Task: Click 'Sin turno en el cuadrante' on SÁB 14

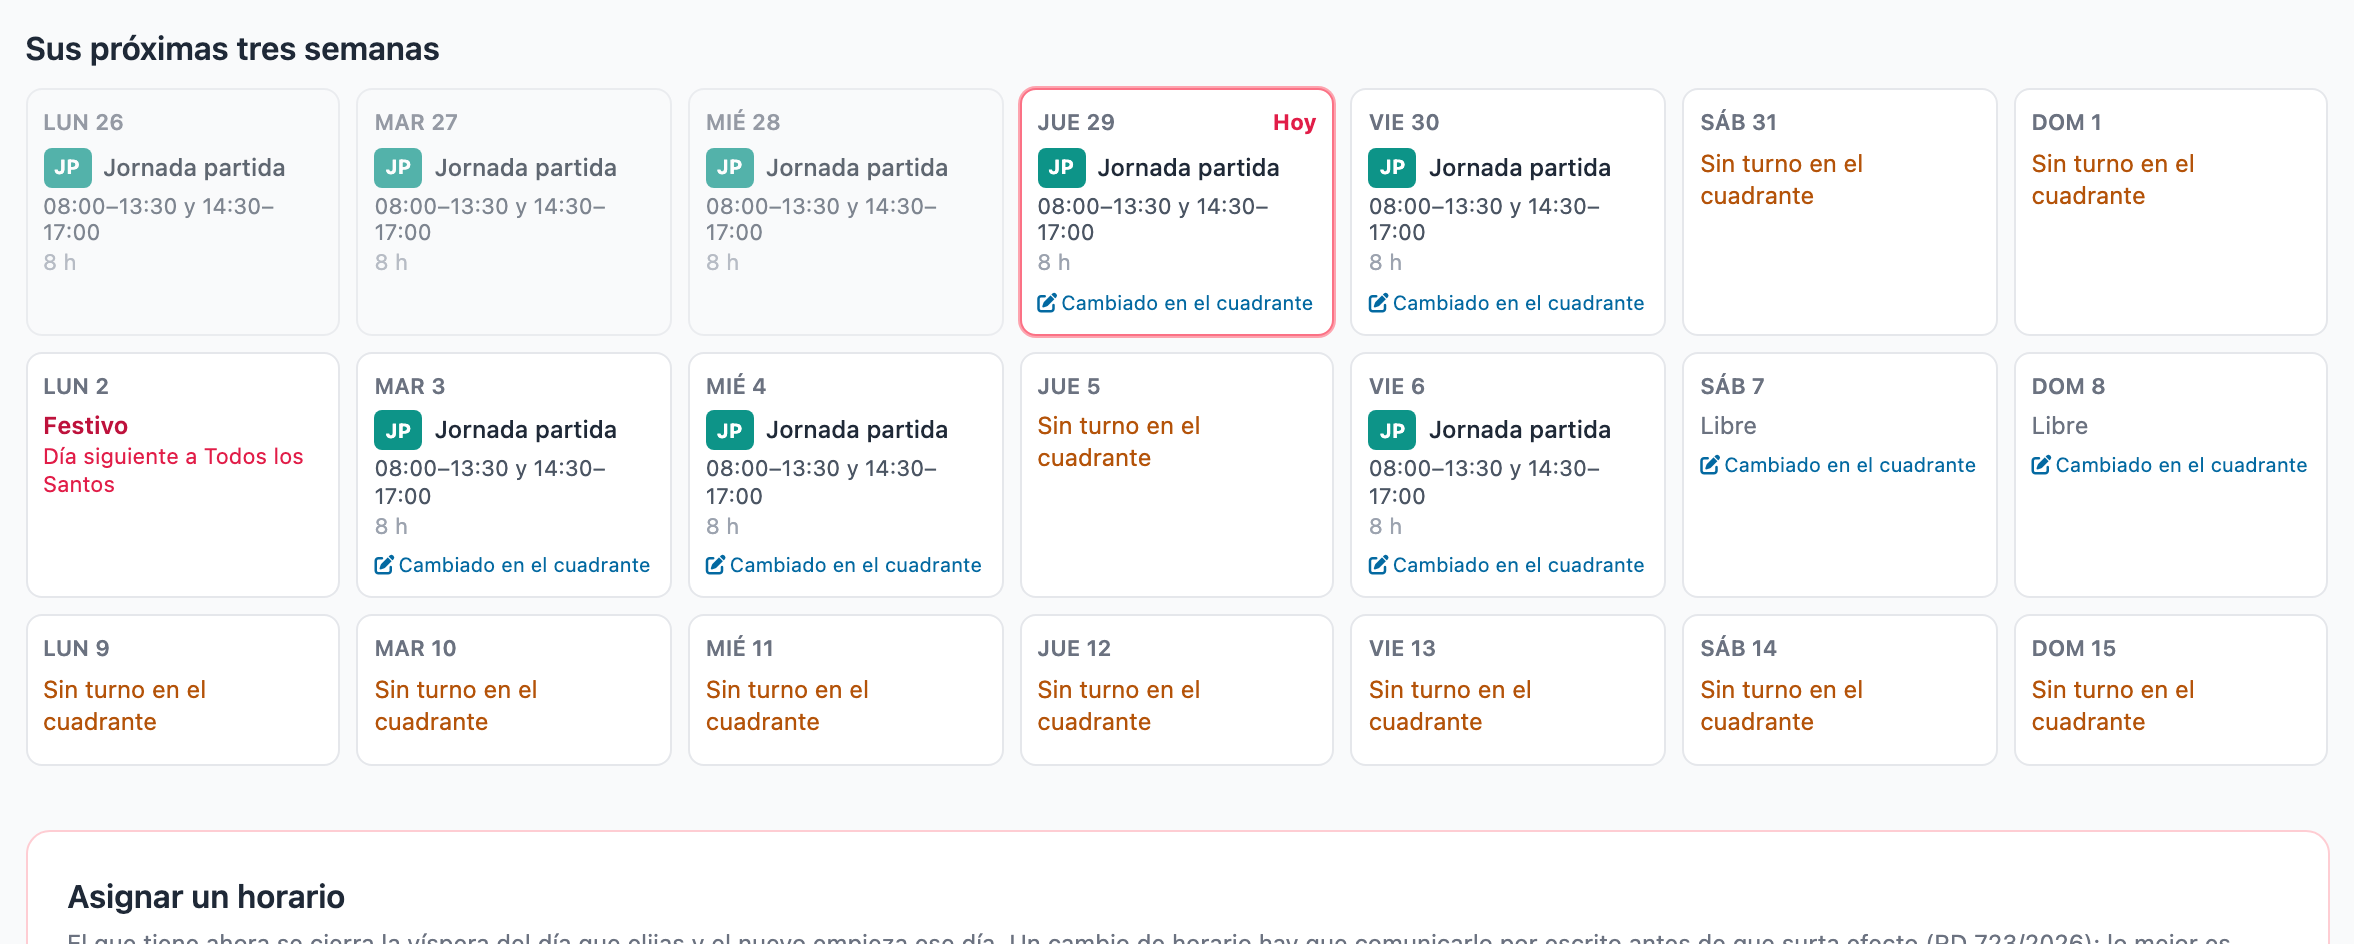Action: pyautogui.click(x=1782, y=706)
